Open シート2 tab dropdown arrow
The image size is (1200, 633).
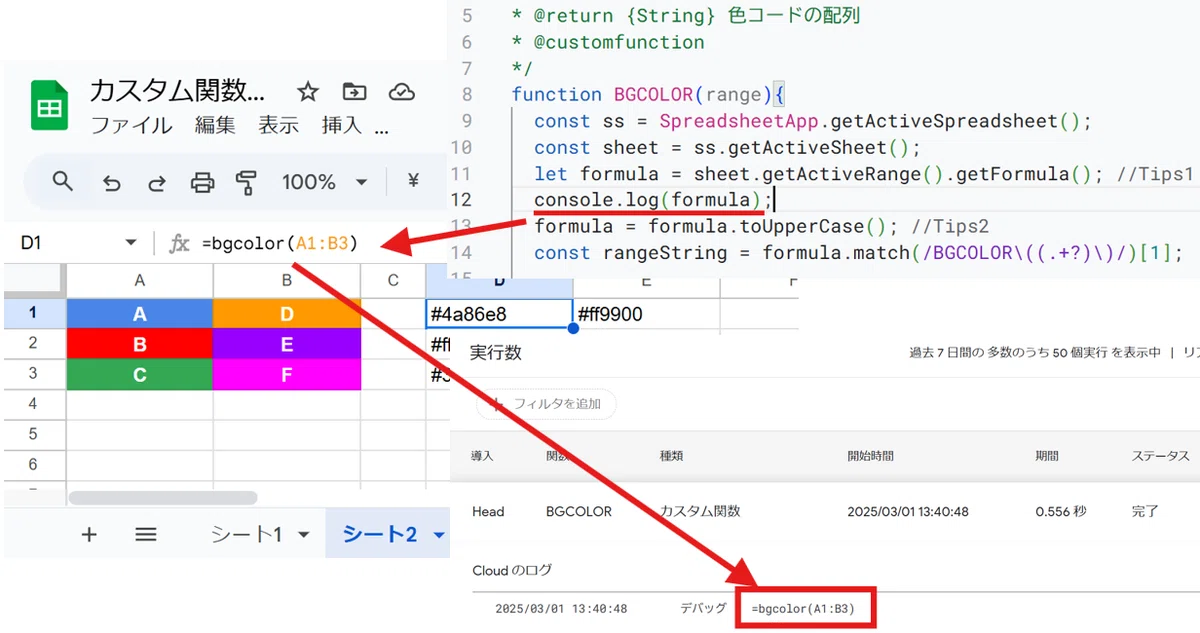point(438,536)
